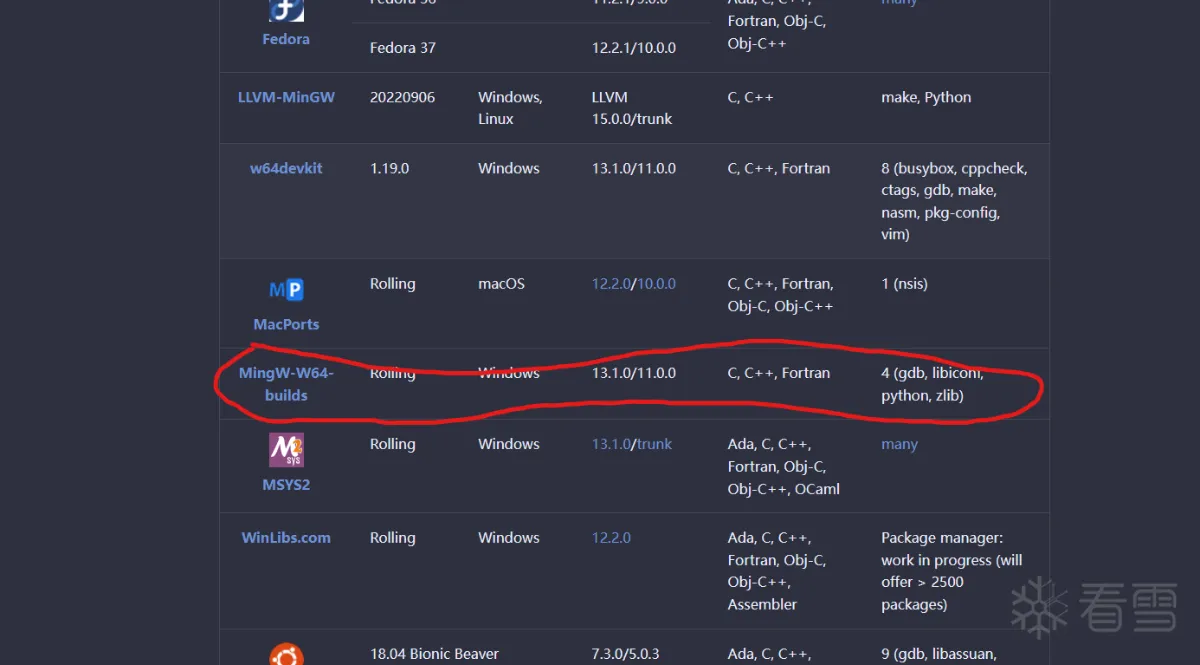This screenshot has height=665, width=1200.
Task: Select the 1.19.0 version cell
Action: coord(389,168)
